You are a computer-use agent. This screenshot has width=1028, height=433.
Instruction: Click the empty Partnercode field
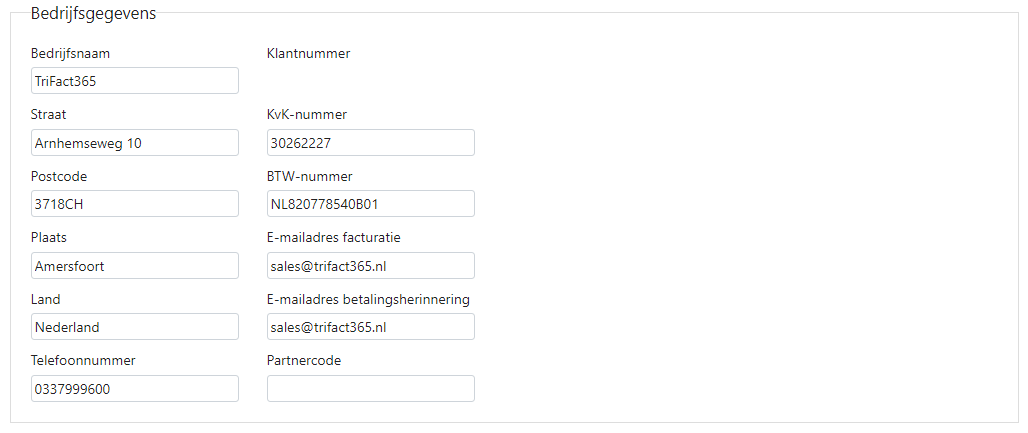coord(370,388)
